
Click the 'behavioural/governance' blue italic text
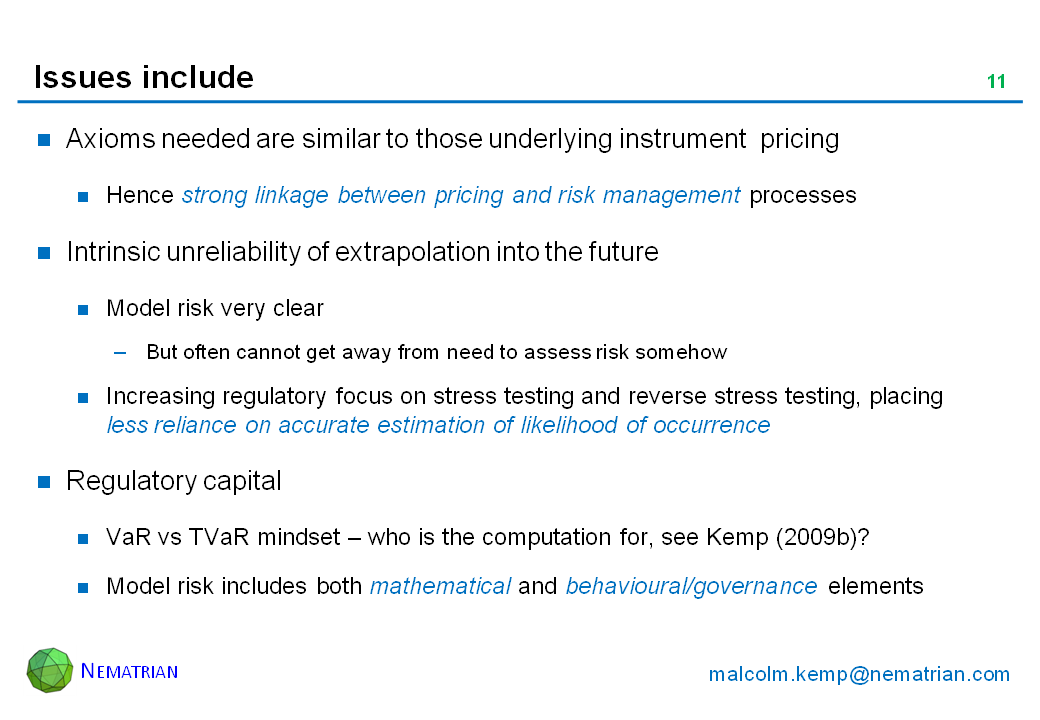coord(691,586)
